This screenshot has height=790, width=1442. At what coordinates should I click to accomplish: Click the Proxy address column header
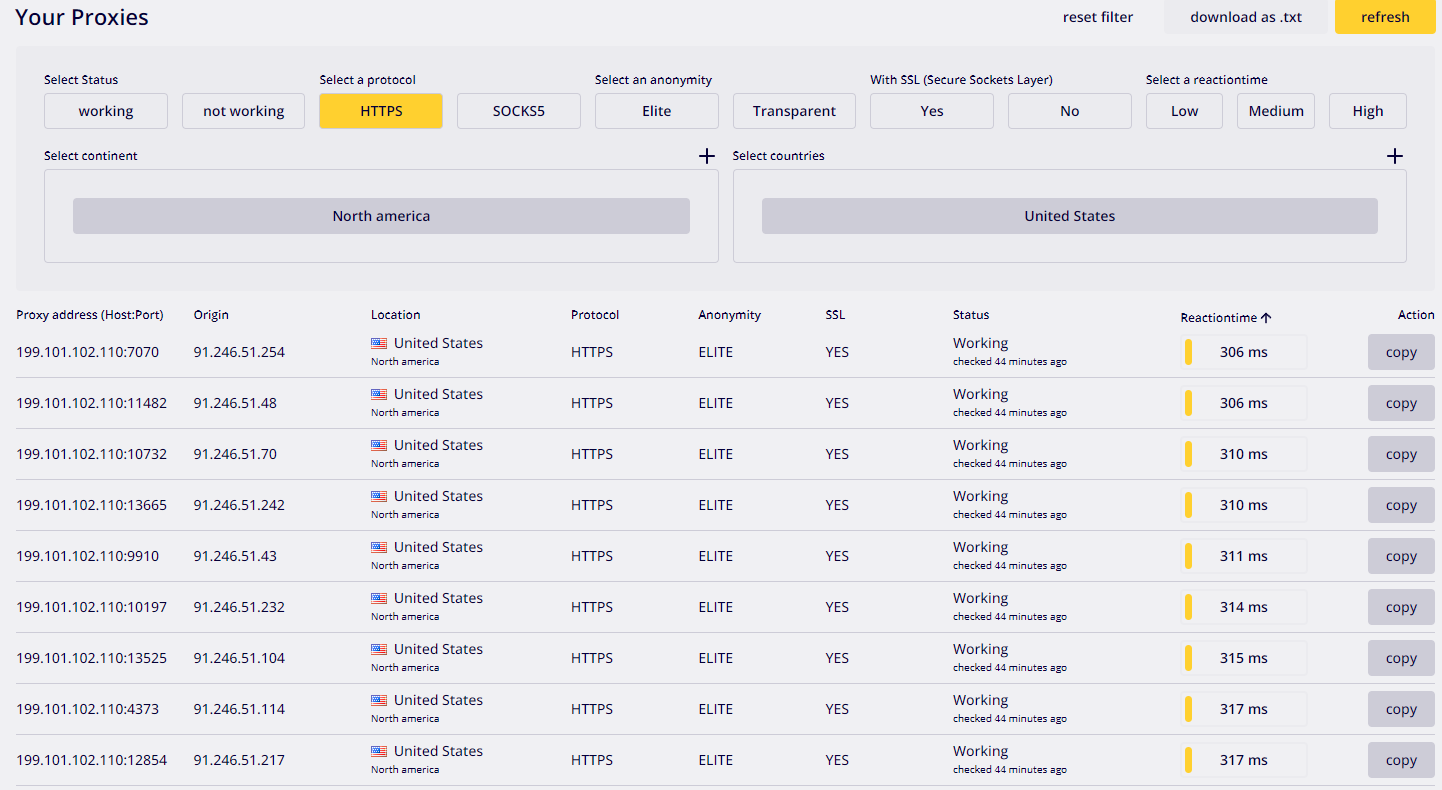point(89,315)
